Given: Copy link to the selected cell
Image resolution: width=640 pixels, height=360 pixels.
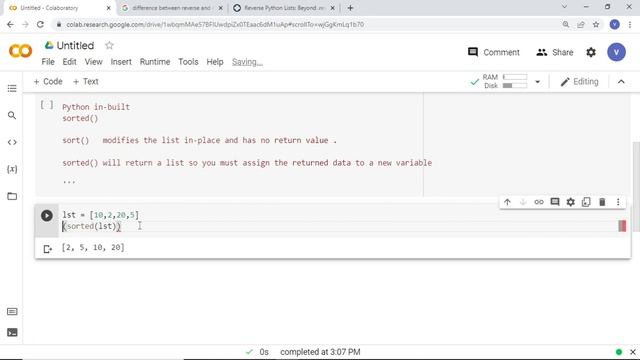Looking at the screenshot, I should coord(539,202).
